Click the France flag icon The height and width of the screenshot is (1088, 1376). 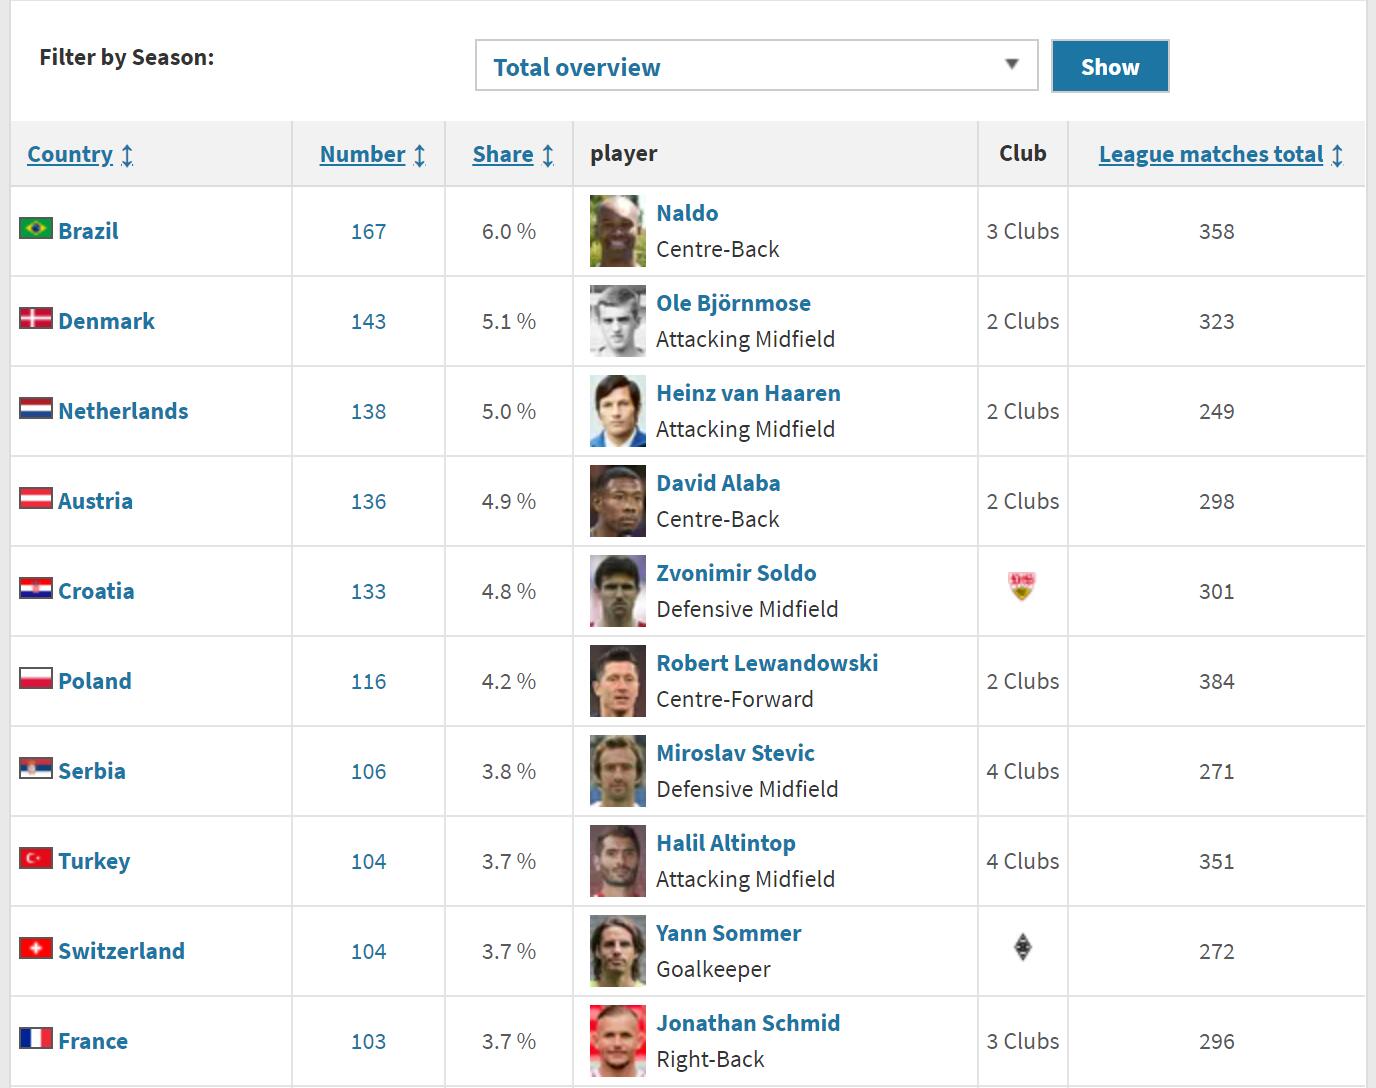(x=36, y=1038)
